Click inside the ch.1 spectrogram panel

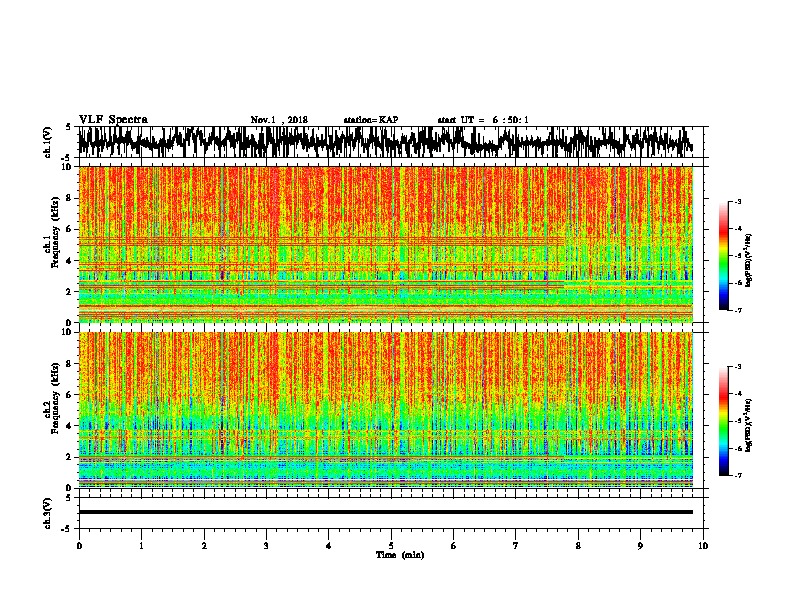386,244
